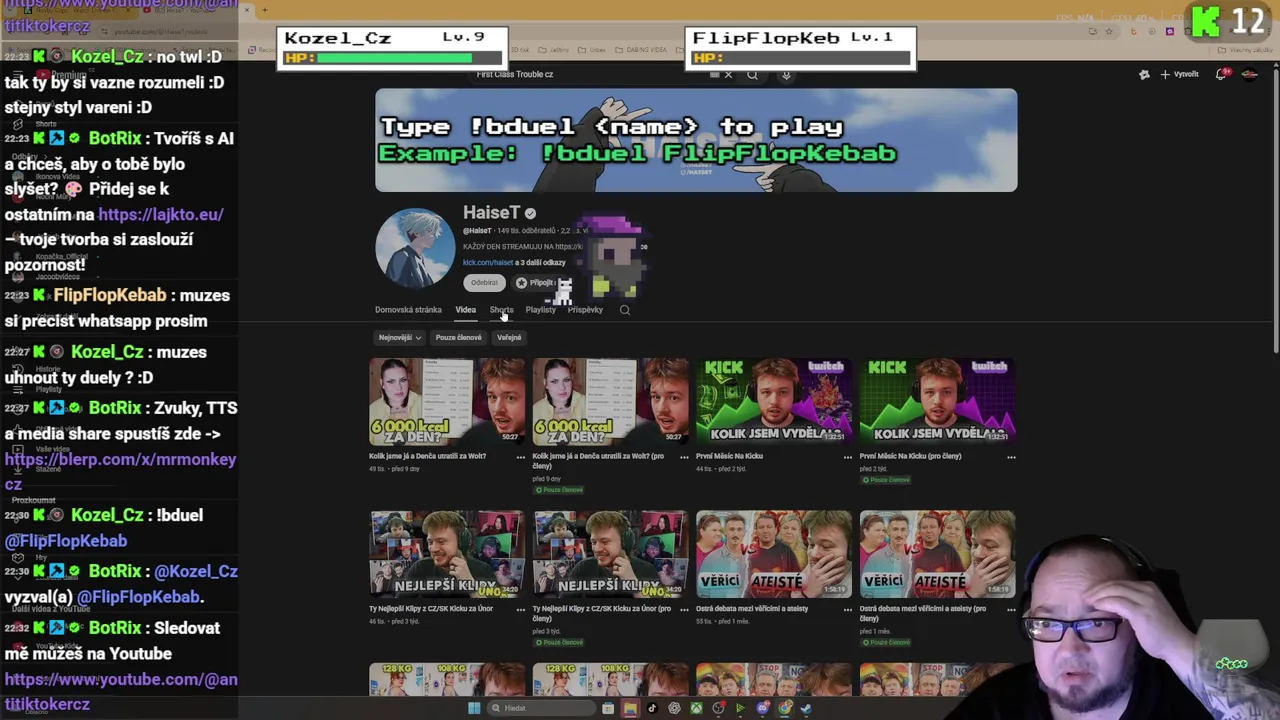Open the first 6000 kcal za den thumbnail
This screenshot has height=720, width=1280.
click(x=447, y=401)
